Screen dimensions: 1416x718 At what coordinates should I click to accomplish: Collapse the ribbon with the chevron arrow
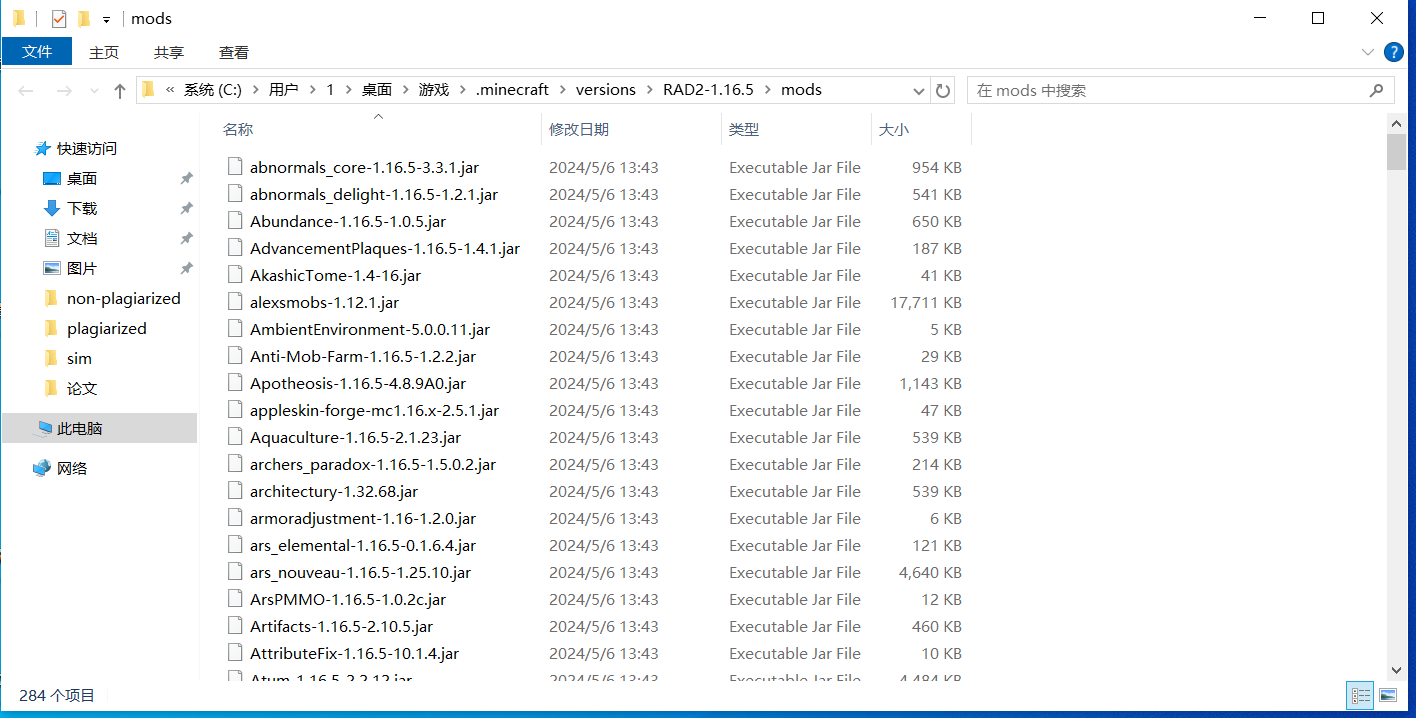pyautogui.click(x=1368, y=52)
